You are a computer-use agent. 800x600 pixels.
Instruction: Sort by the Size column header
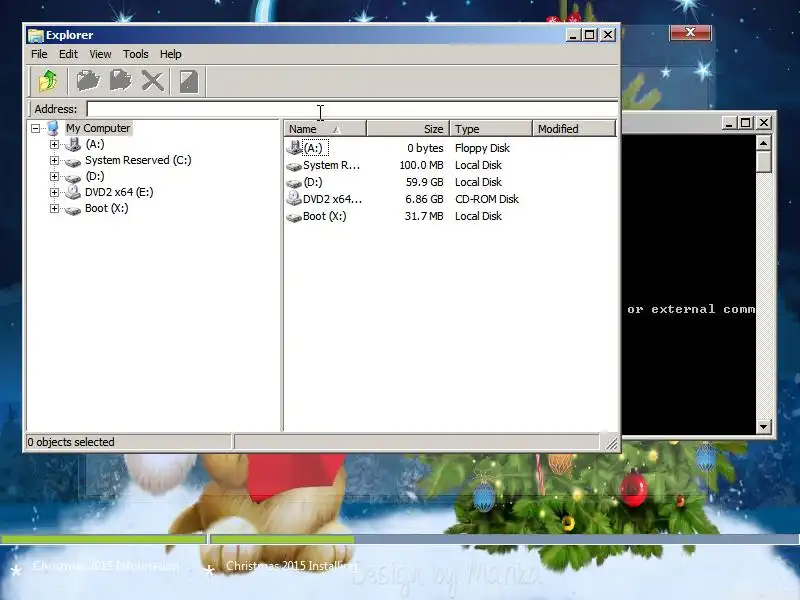pyautogui.click(x=408, y=129)
